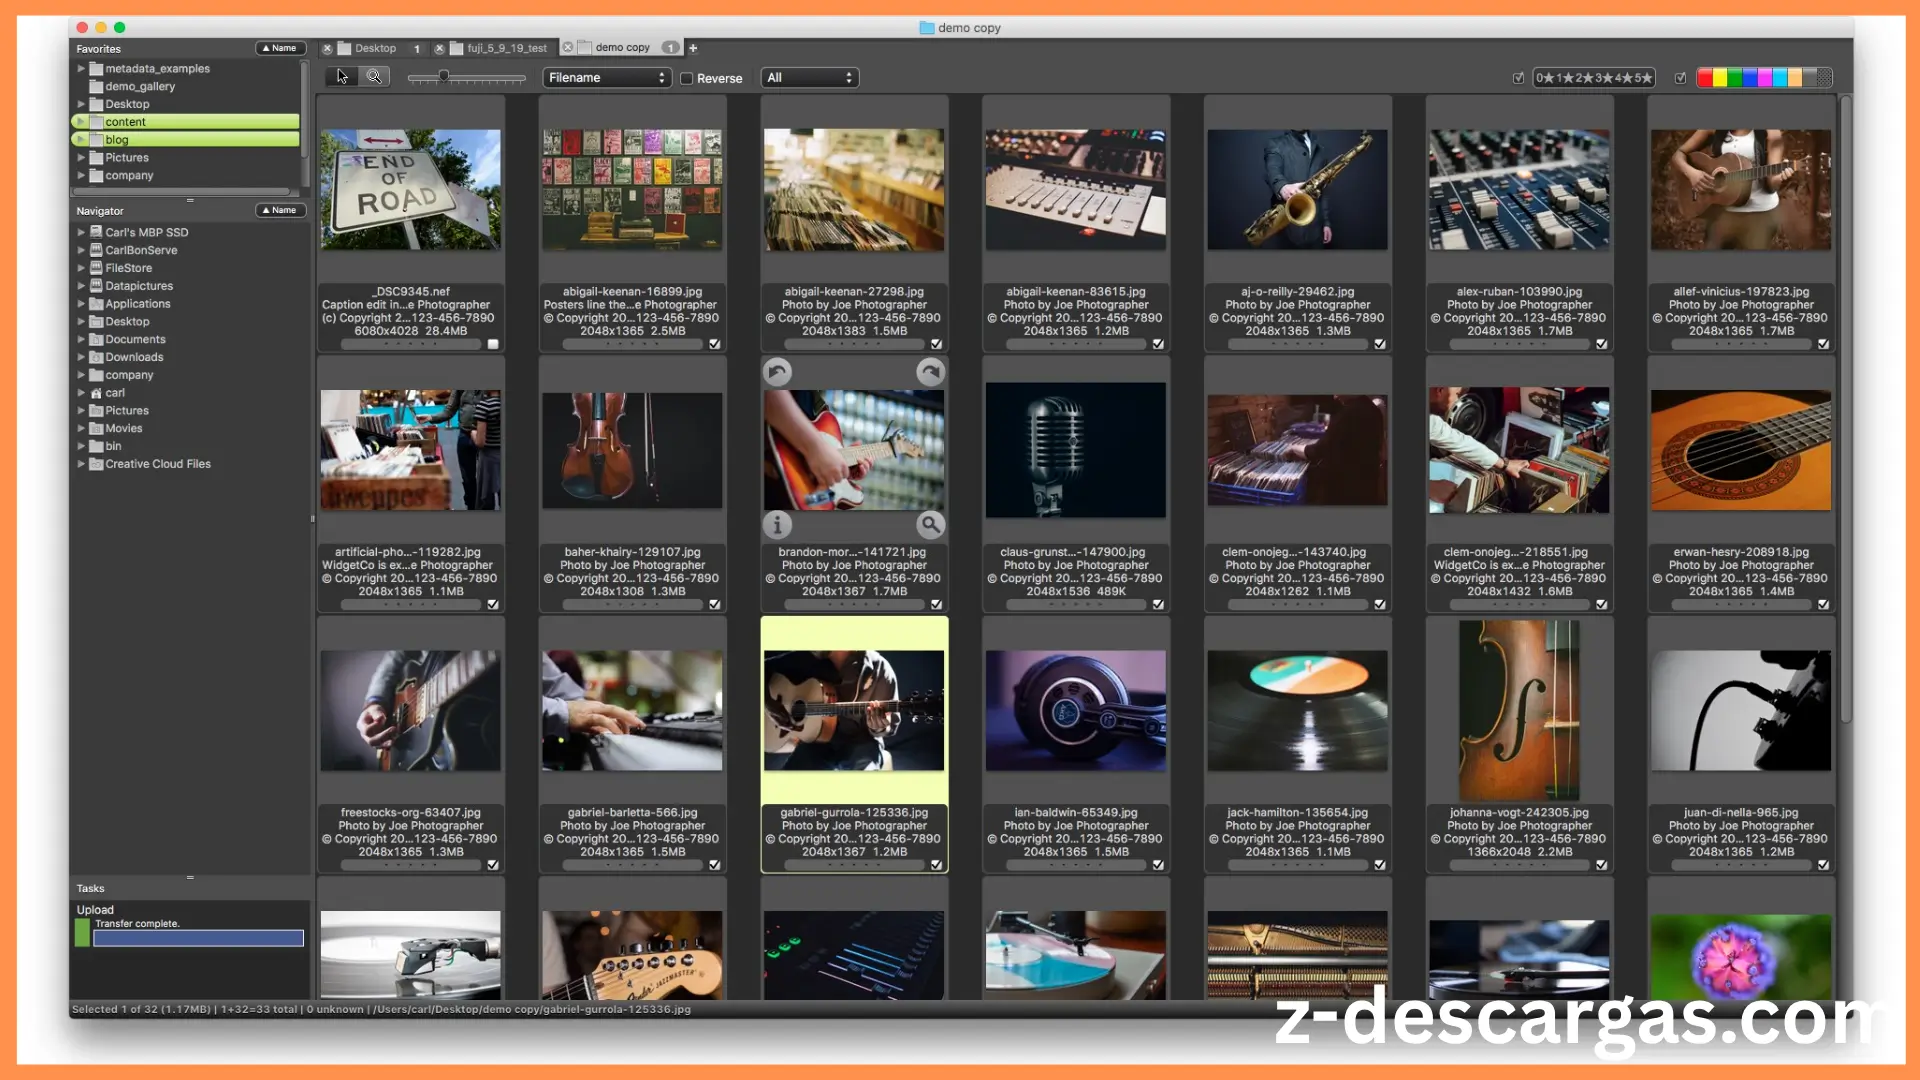Click the thumbnail grid vertical scrollbar
Viewport: 1920px width, 1080px height.
tap(1846, 410)
